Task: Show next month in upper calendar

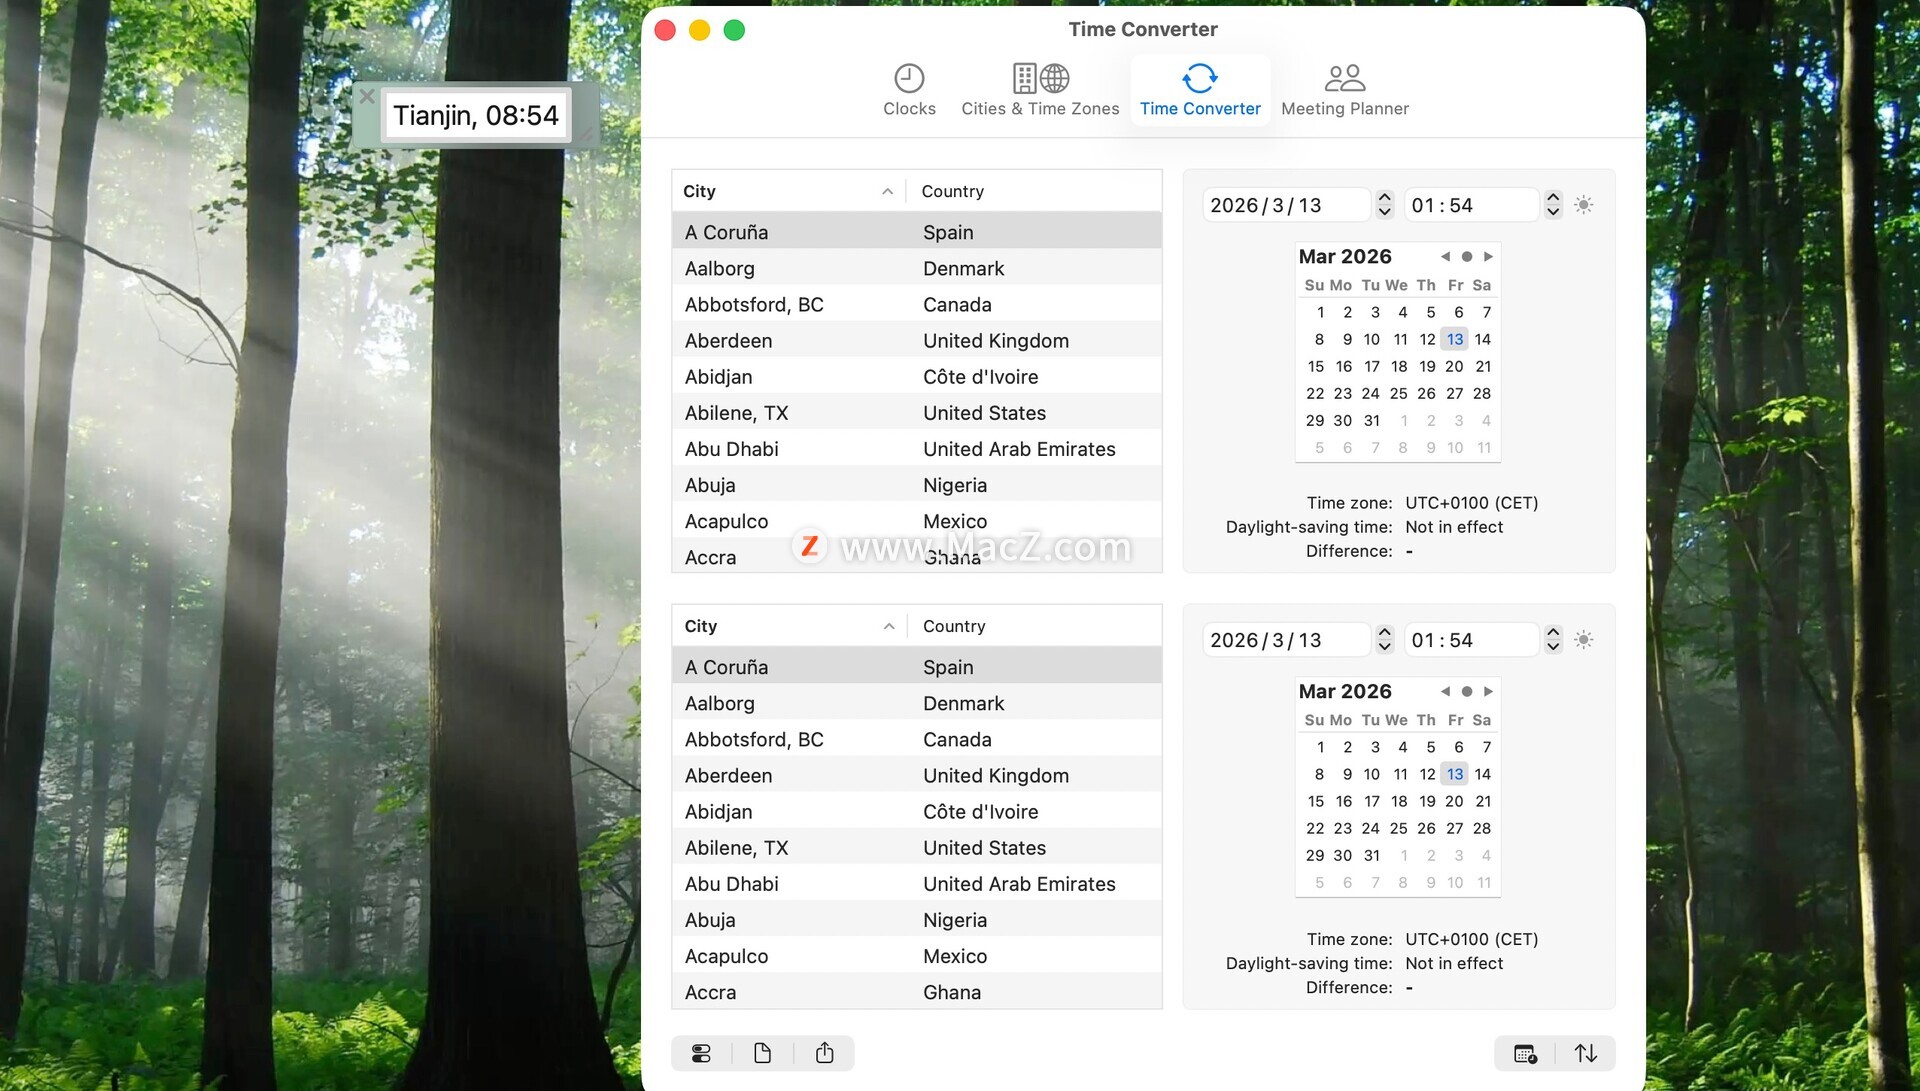Action: pos(1488,257)
